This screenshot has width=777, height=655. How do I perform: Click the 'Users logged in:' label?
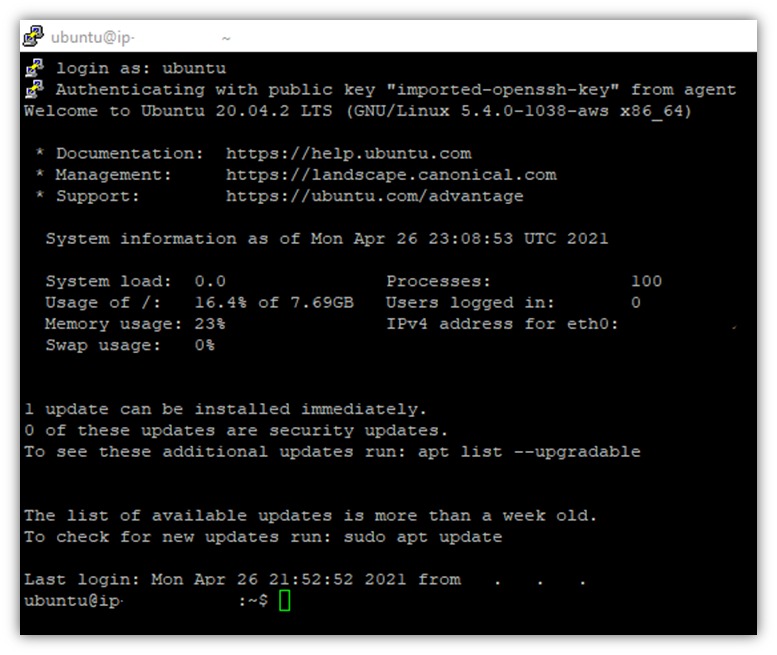470,302
